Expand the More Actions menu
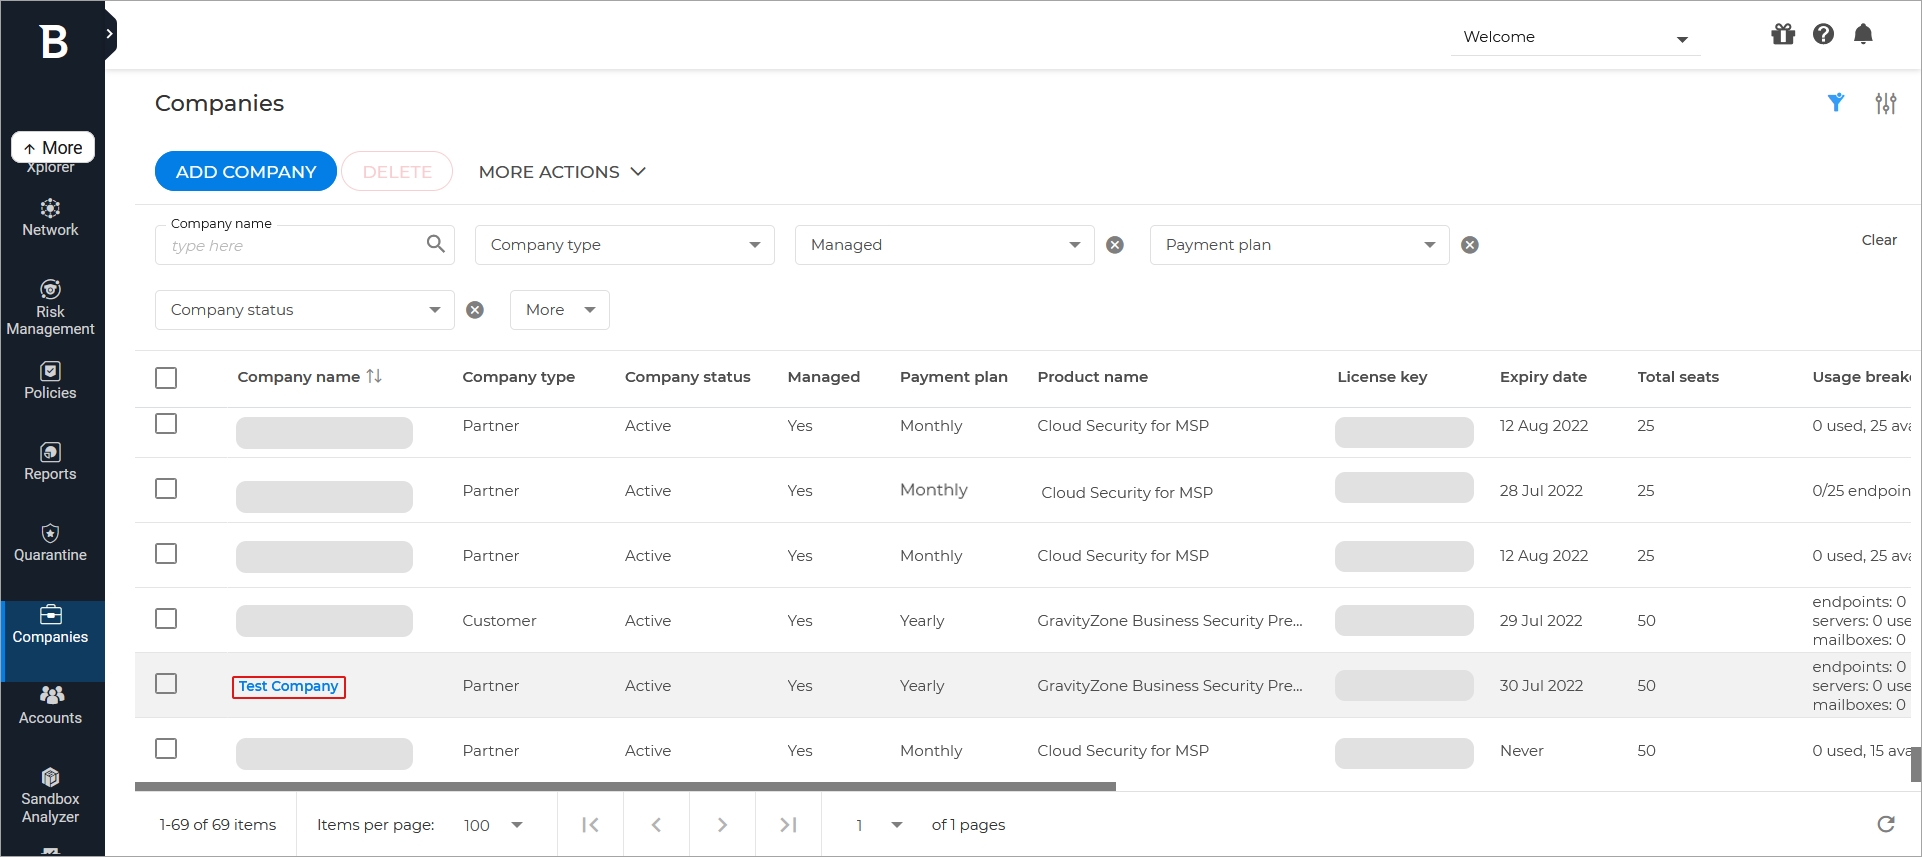 pyautogui.click(x=562, y=172)
